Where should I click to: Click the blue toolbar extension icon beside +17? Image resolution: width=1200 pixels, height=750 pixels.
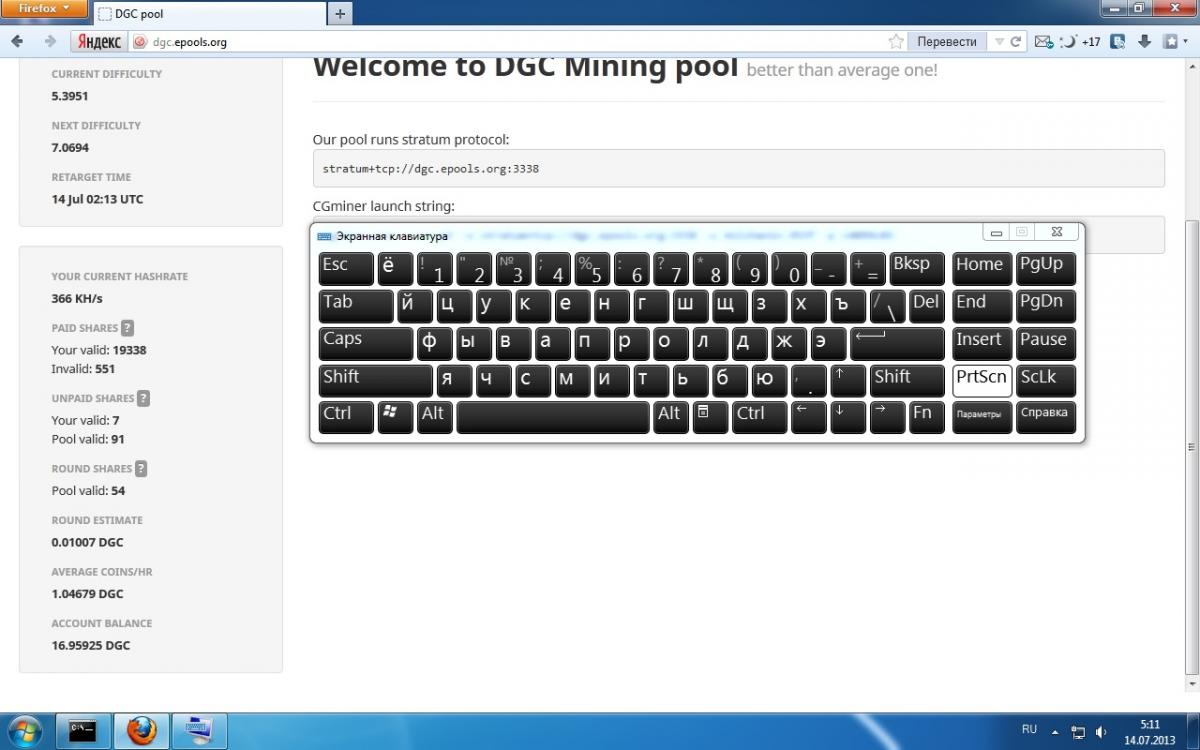(x=1119, y=42)
